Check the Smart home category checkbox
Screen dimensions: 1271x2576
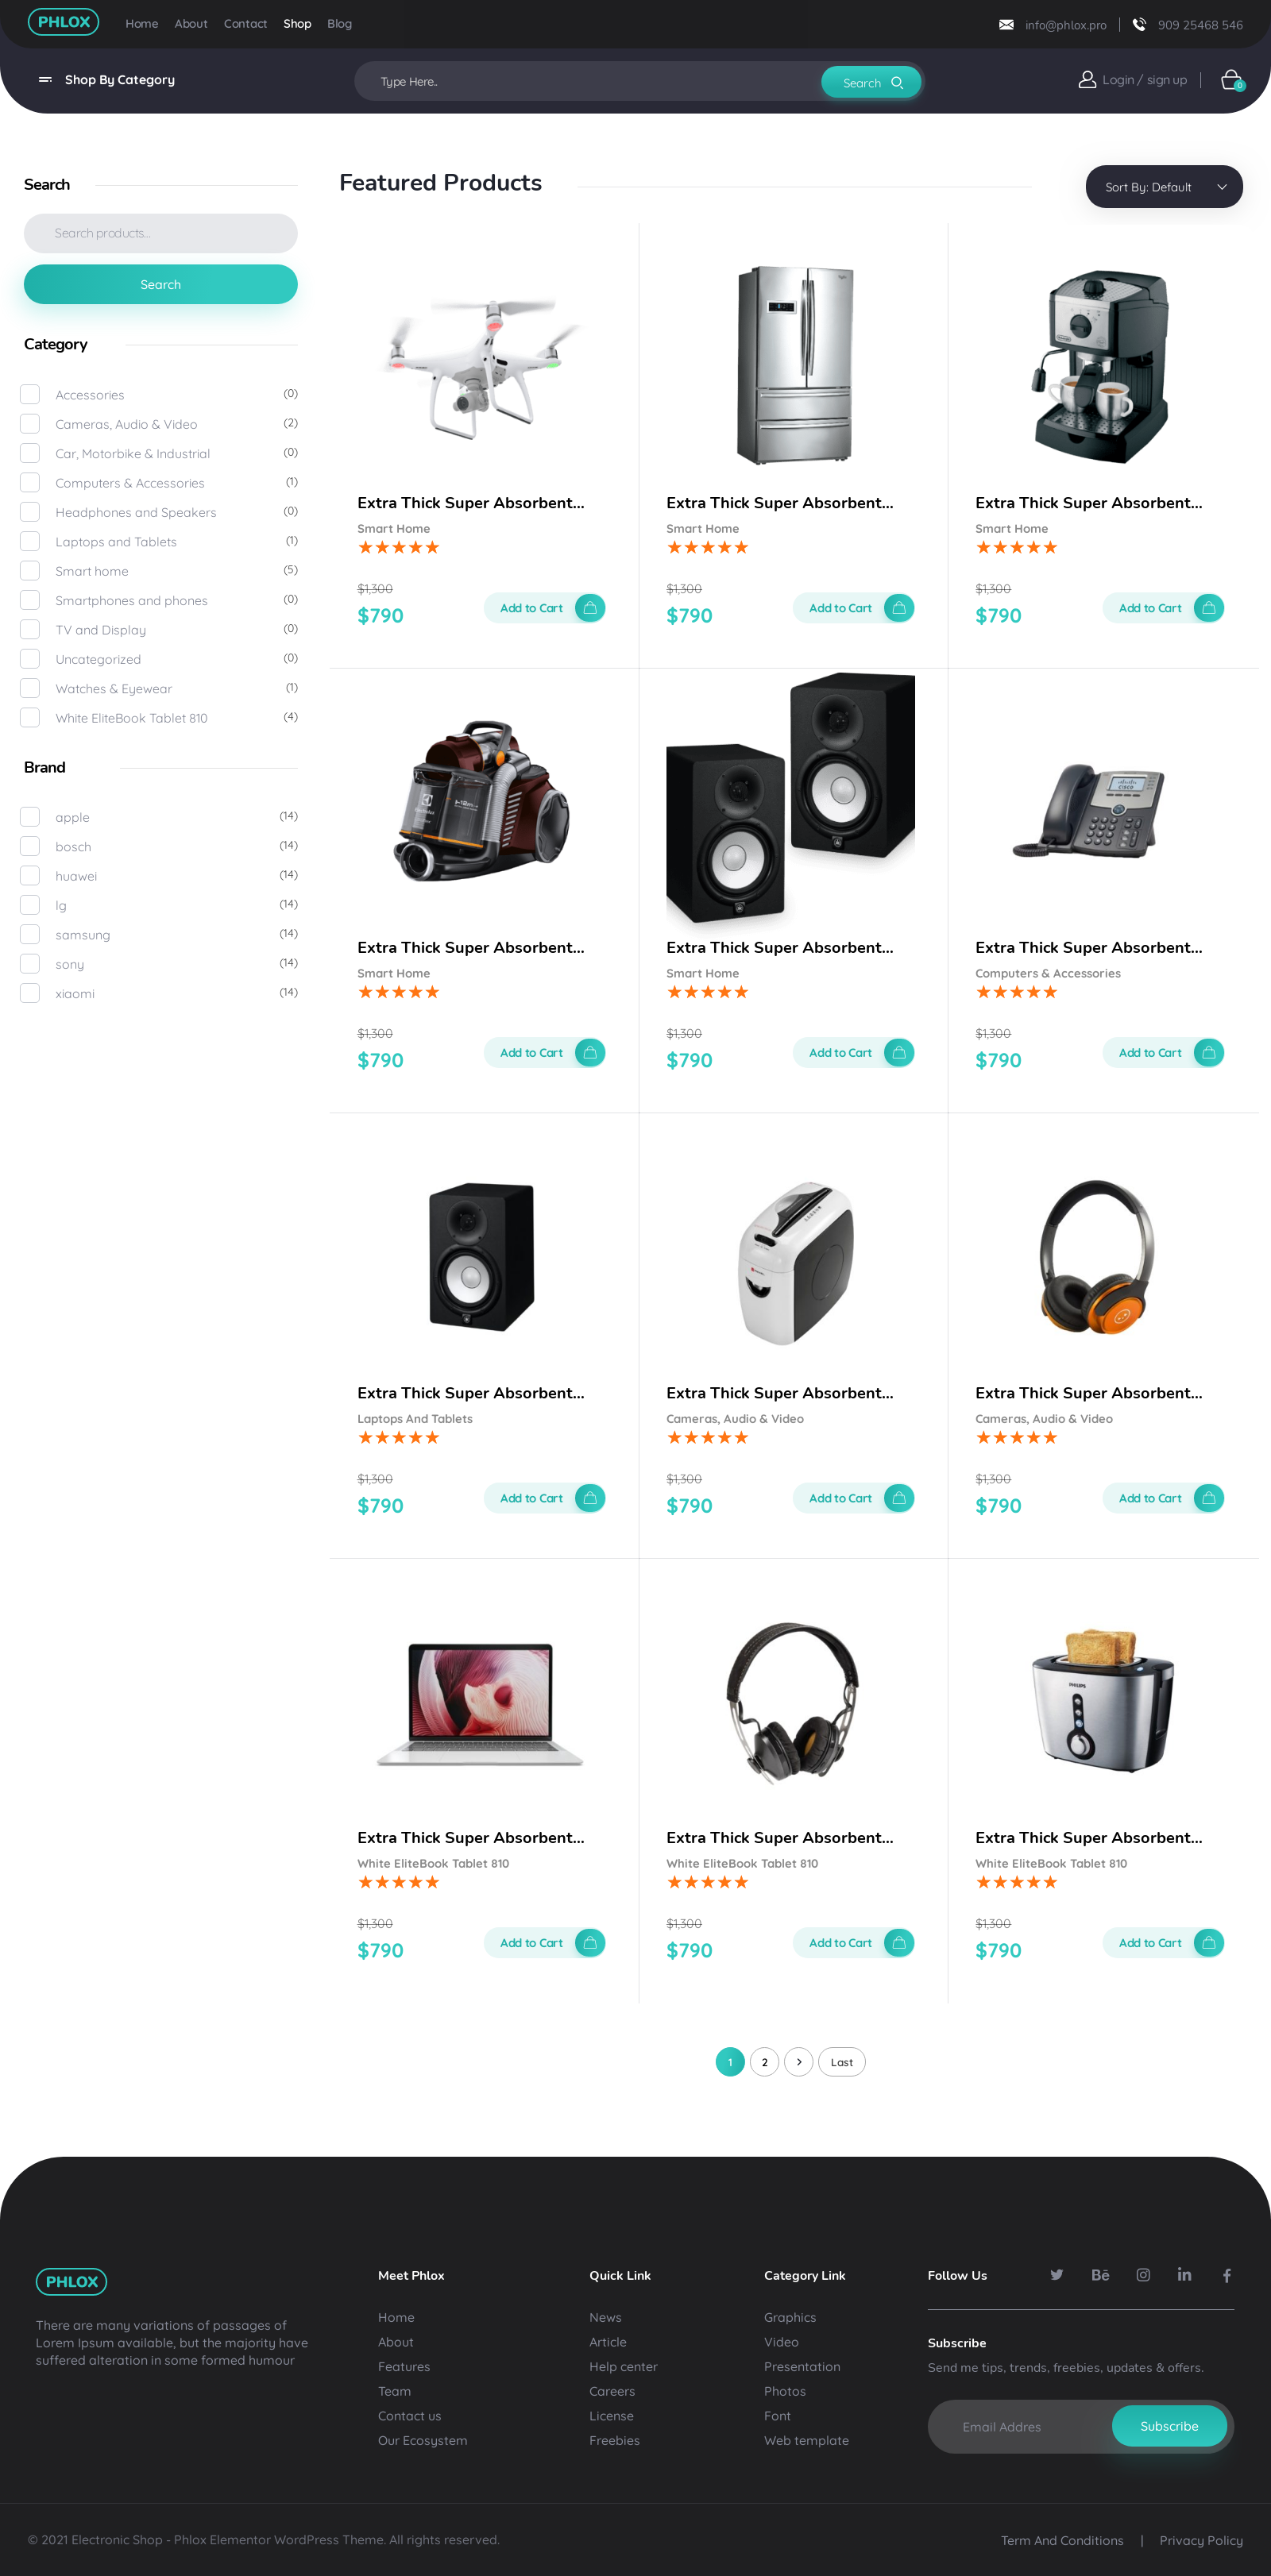click(x=30, y=571)
